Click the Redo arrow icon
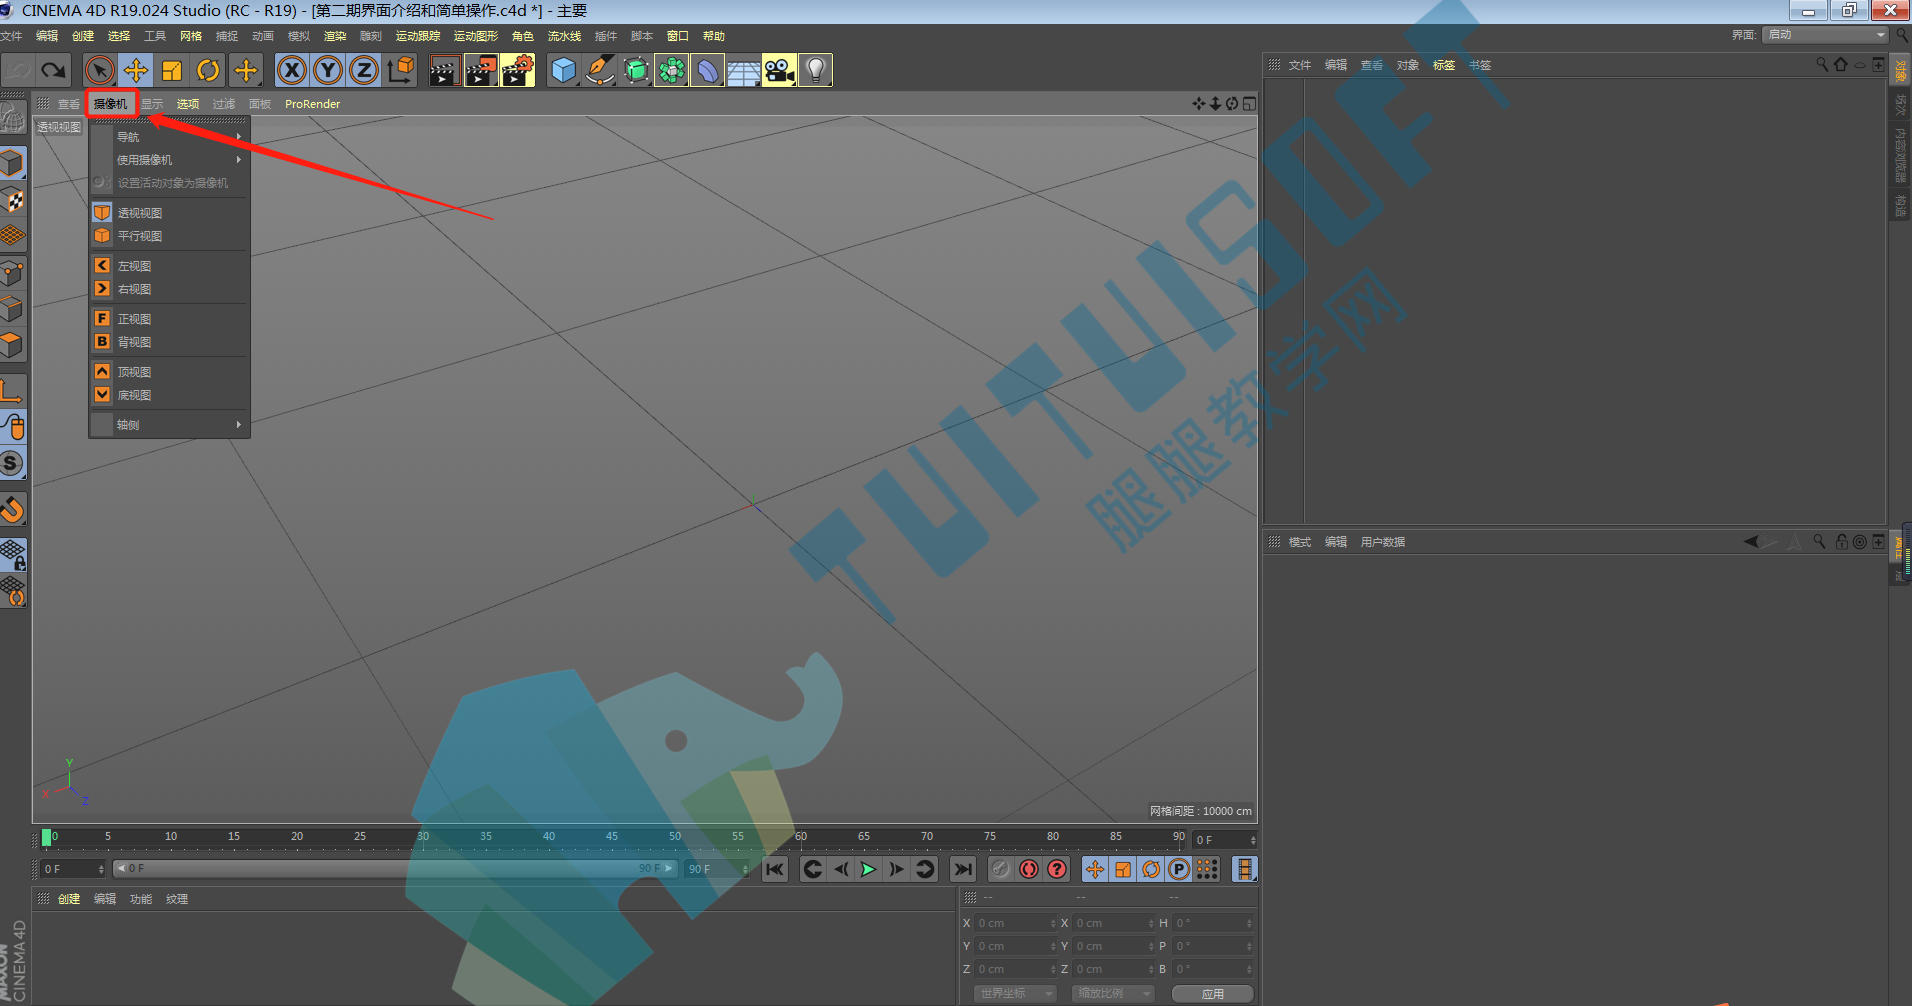 pyautogui.click(x=54, y=70)
